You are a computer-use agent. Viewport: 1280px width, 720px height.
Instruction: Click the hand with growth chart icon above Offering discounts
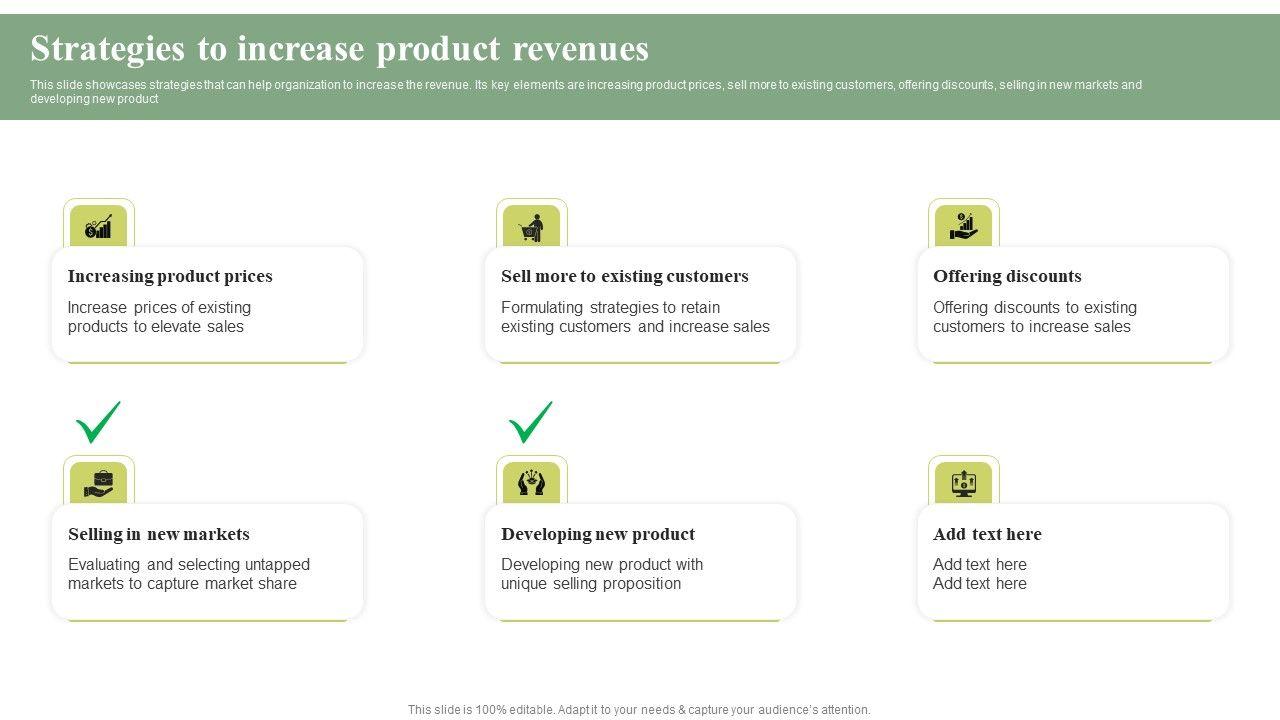click(963, 226)
